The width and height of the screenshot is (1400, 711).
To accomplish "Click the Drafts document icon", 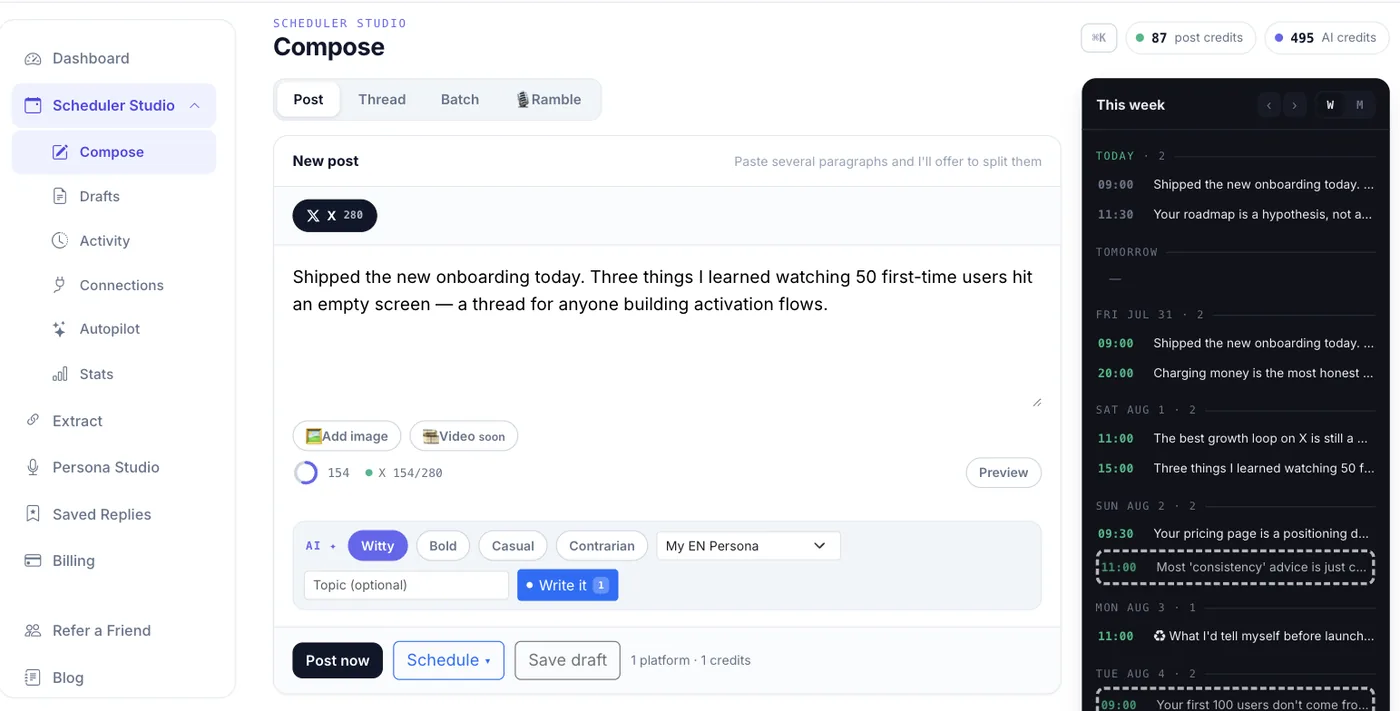I will coord(60,197).
